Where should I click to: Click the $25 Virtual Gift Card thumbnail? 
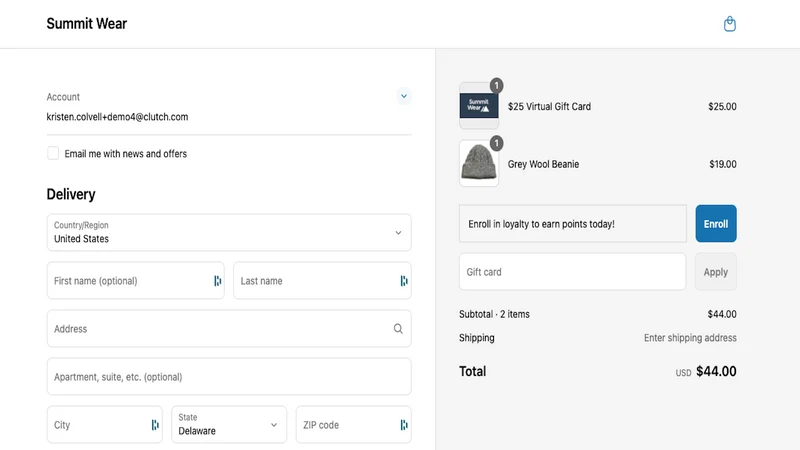click(x=479, y=106)
